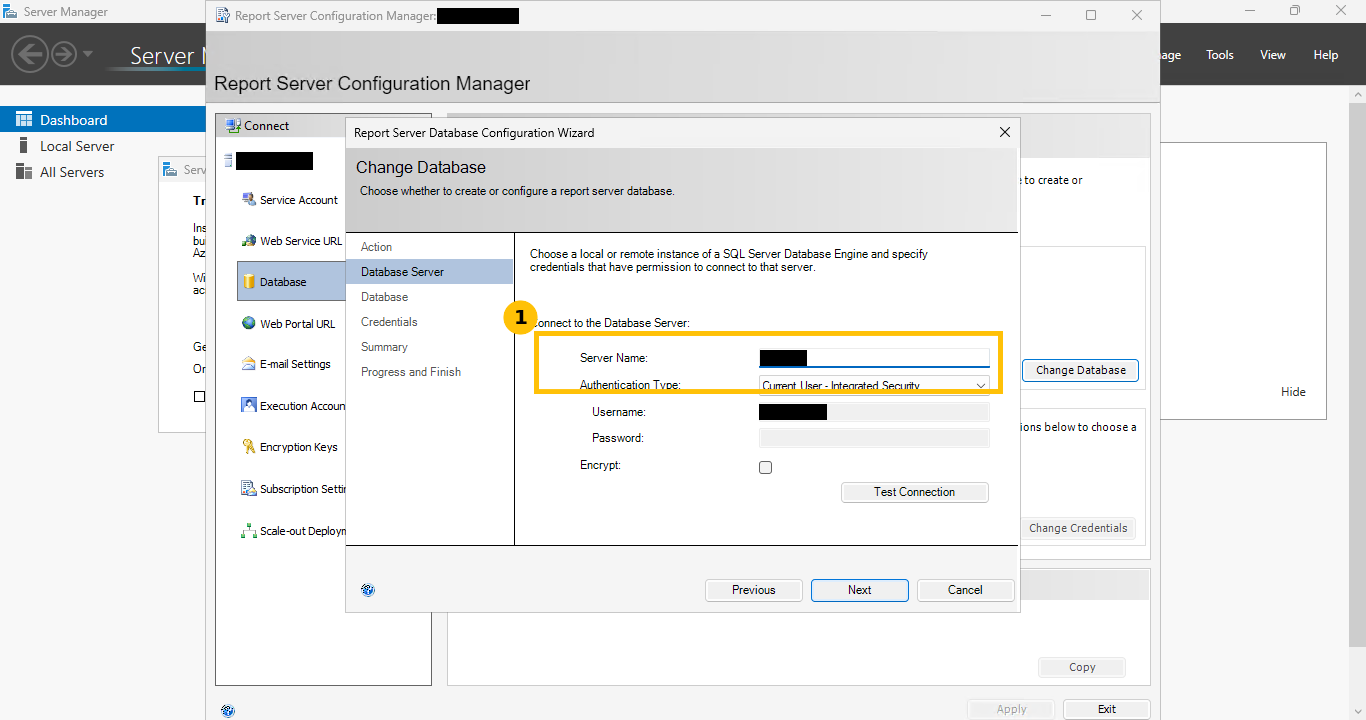Select the Summary step in wizard
Viewport: 1366px width, 720px height.
384,347
